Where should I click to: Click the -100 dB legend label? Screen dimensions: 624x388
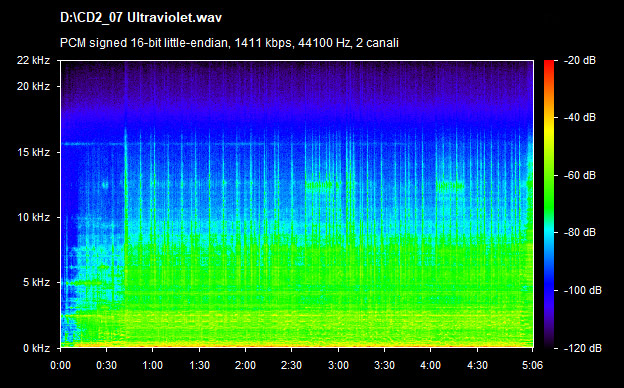coord(582,290)
